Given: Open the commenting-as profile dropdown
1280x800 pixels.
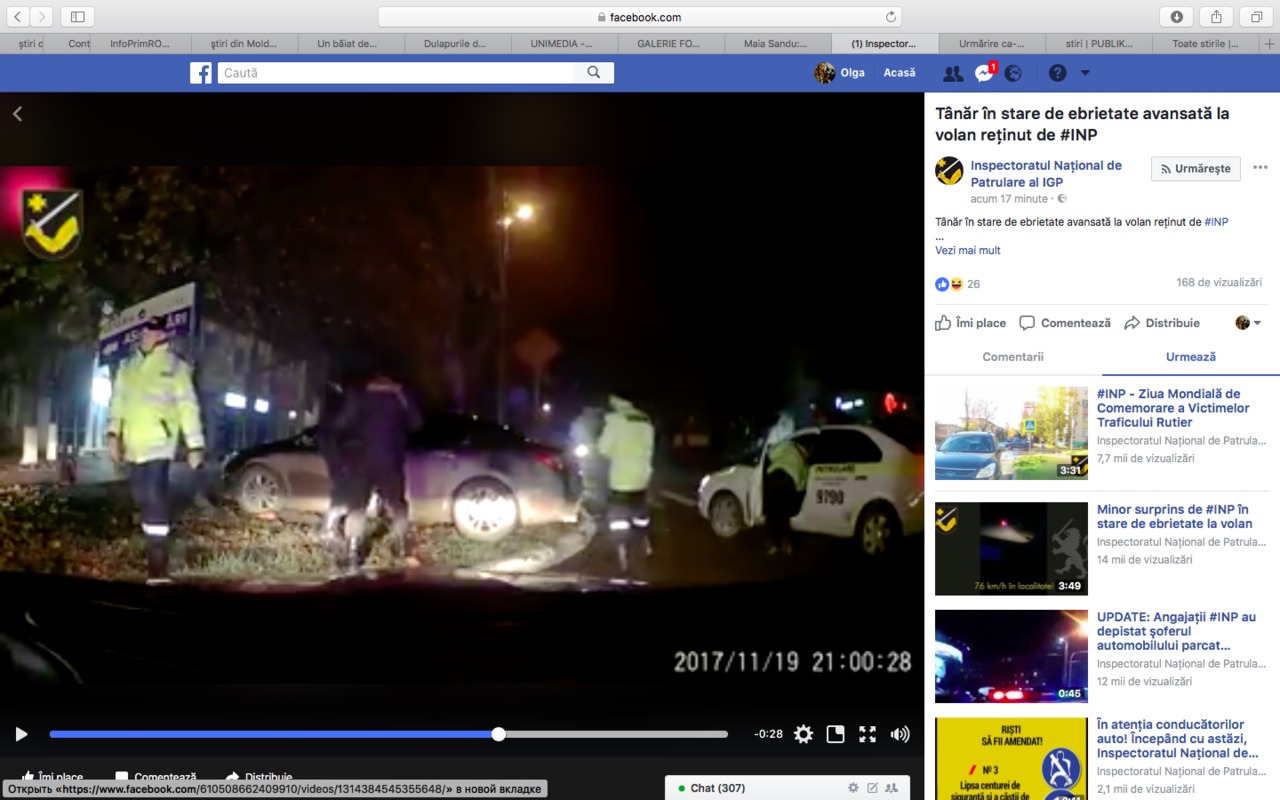Looking at the screenshot, I should 1248,323.
